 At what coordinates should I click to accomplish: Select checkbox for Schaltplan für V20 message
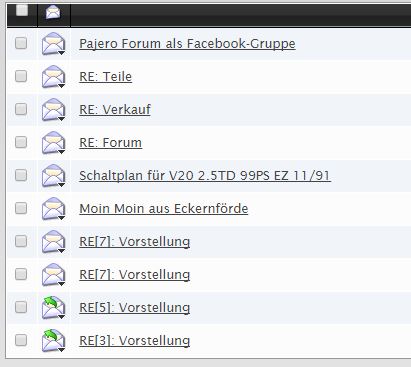21,175
